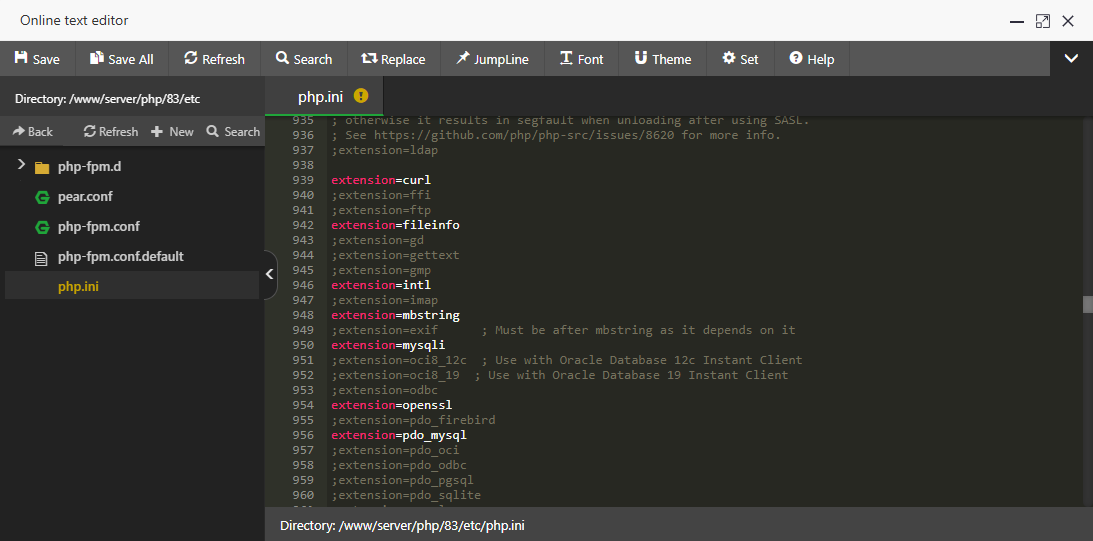Open the Search tool in toolbar

click(x=304, y=59)
